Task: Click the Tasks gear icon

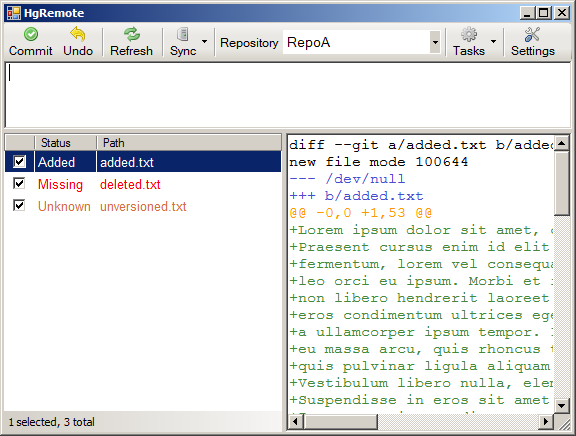Action: click(469, 34)
